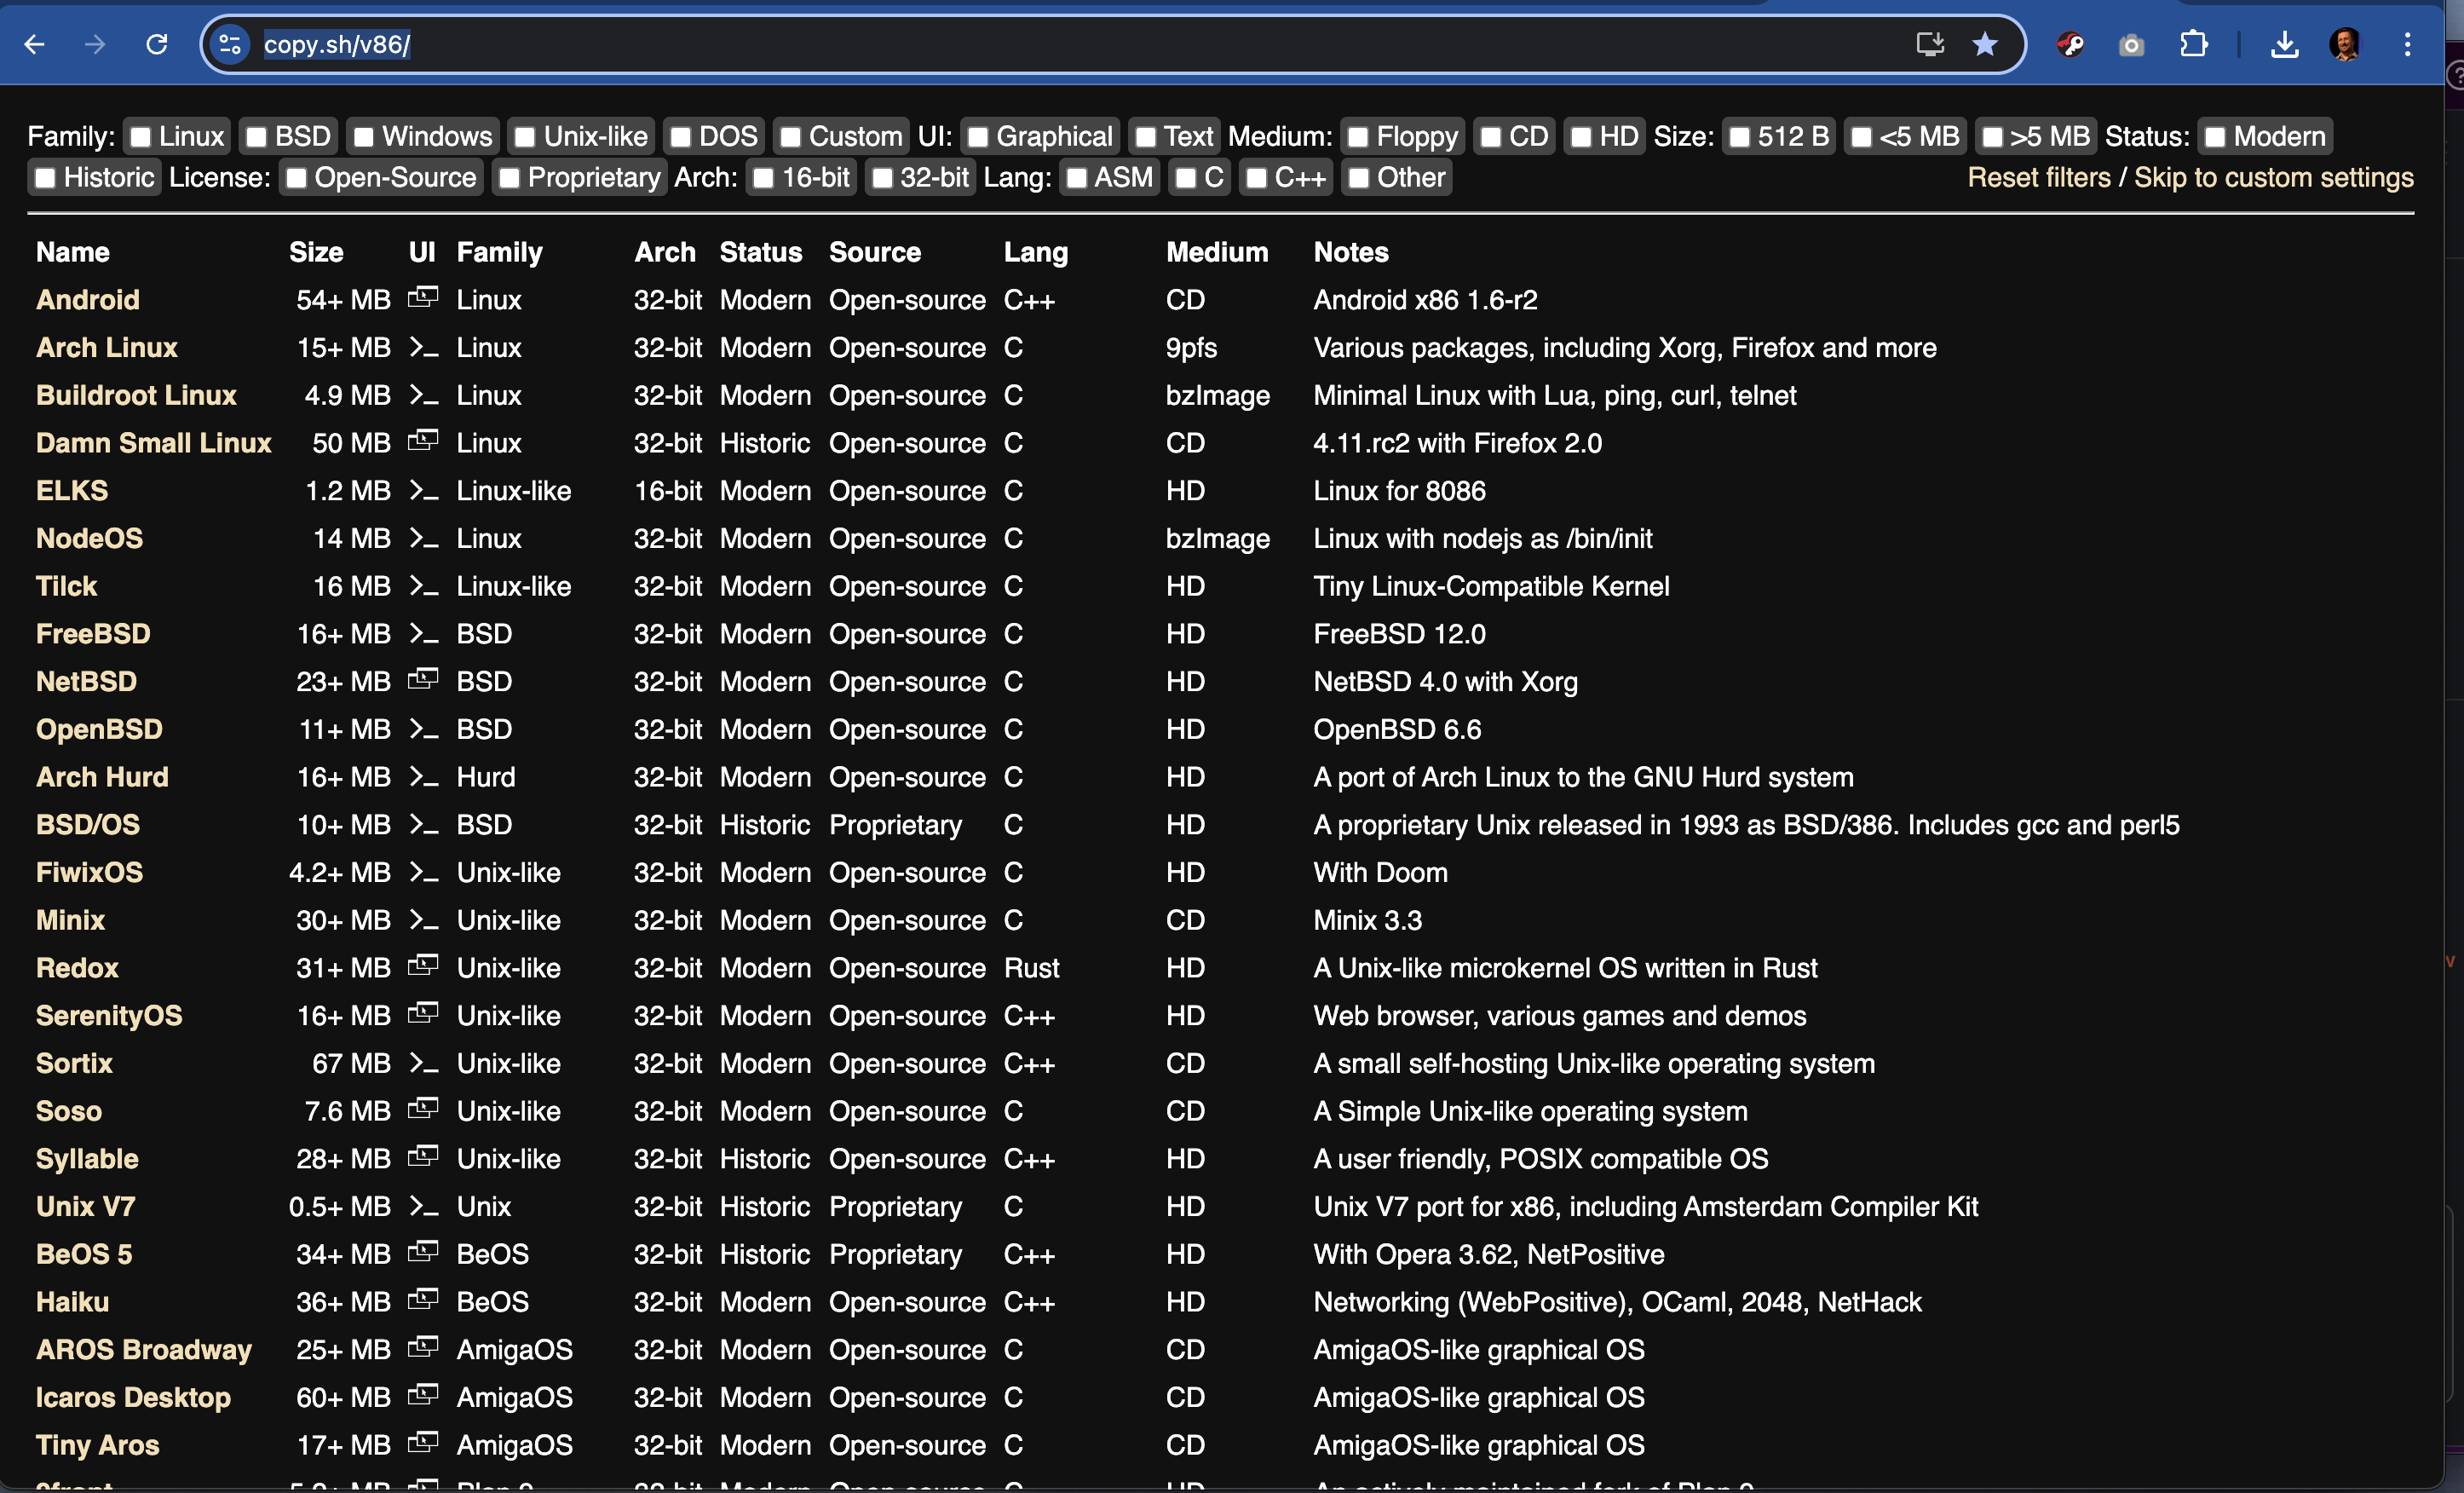Screen dimensions: 2464x1493
Task: Click the bookmark star icon
Action: [x=1985, y=44]
